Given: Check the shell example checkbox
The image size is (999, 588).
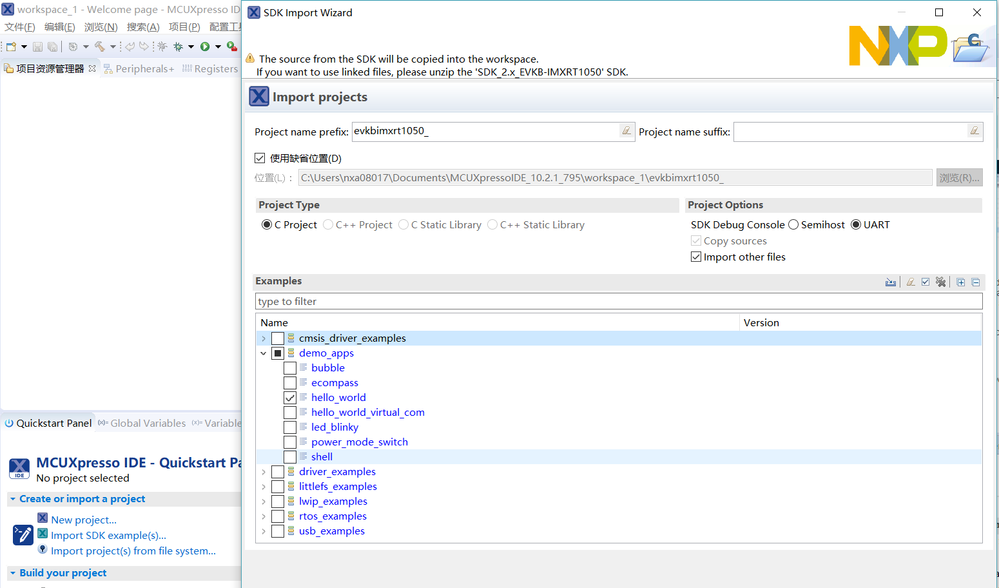Looking at the screenshot, I should click(290, 457).
